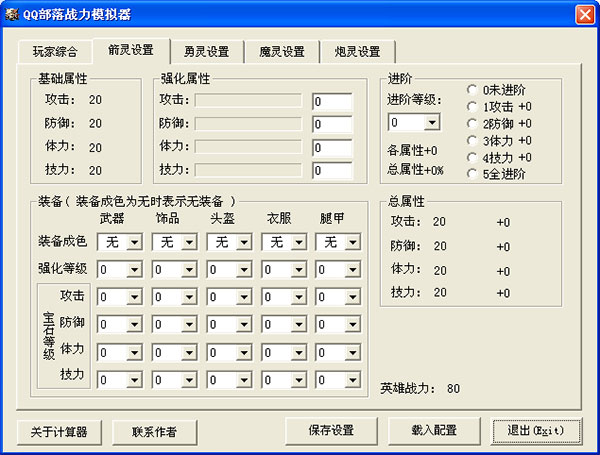Open the 武器 技力 gem level dropdown

pos(120,380)
